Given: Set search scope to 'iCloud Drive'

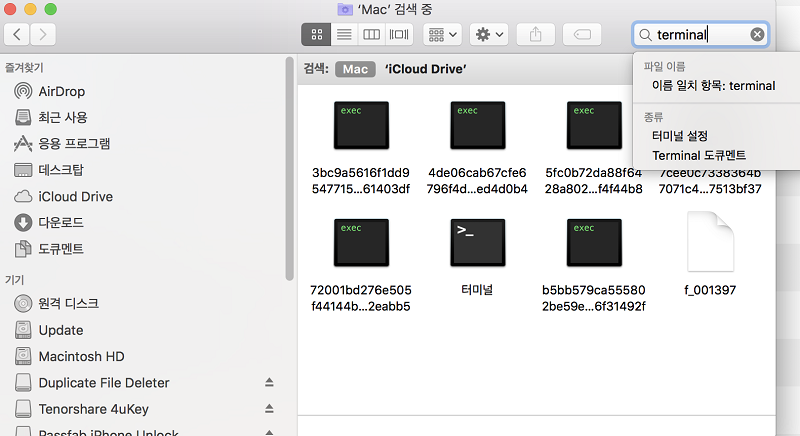Looking at the screenshot, I should [x=427, y=70].
